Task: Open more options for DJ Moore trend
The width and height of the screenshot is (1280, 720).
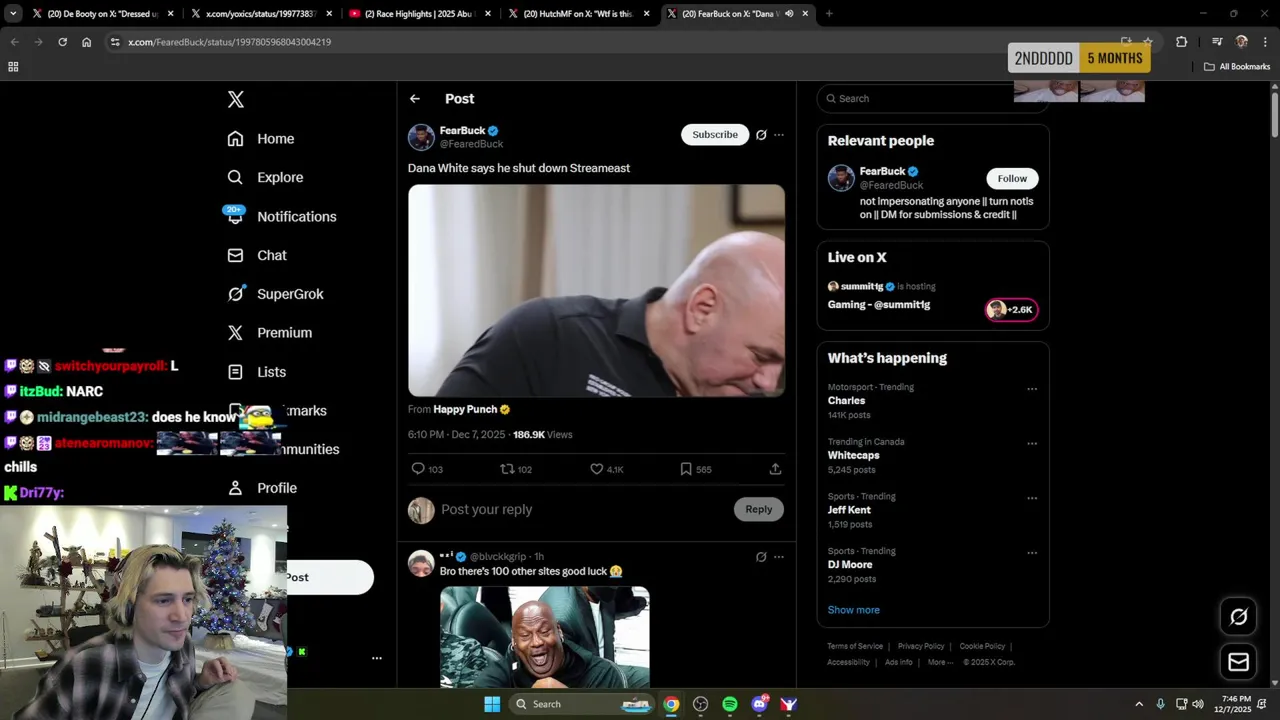Action: tap(1032, 553)
